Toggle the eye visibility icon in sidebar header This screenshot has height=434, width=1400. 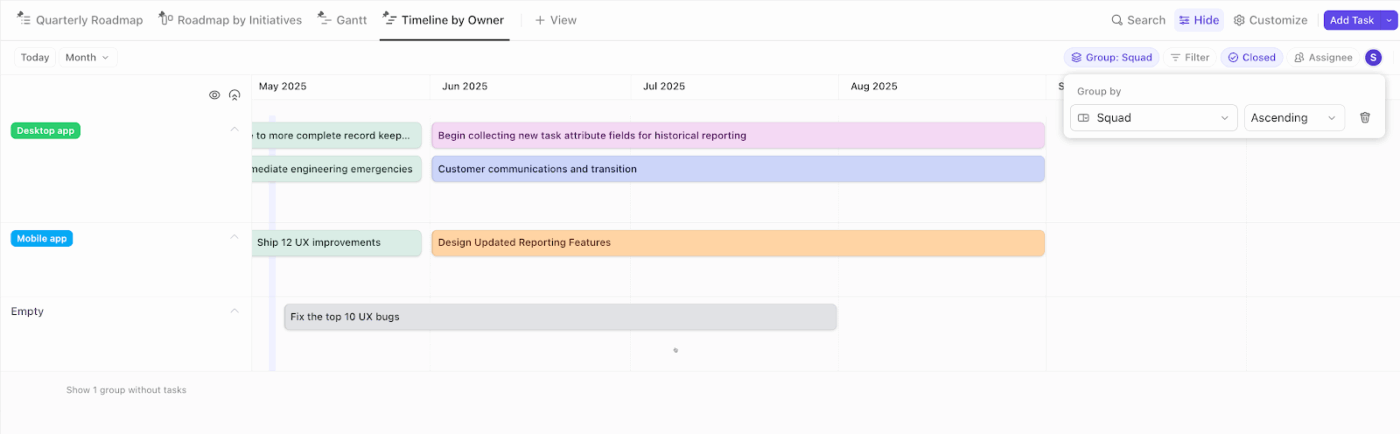pos(214,95)
